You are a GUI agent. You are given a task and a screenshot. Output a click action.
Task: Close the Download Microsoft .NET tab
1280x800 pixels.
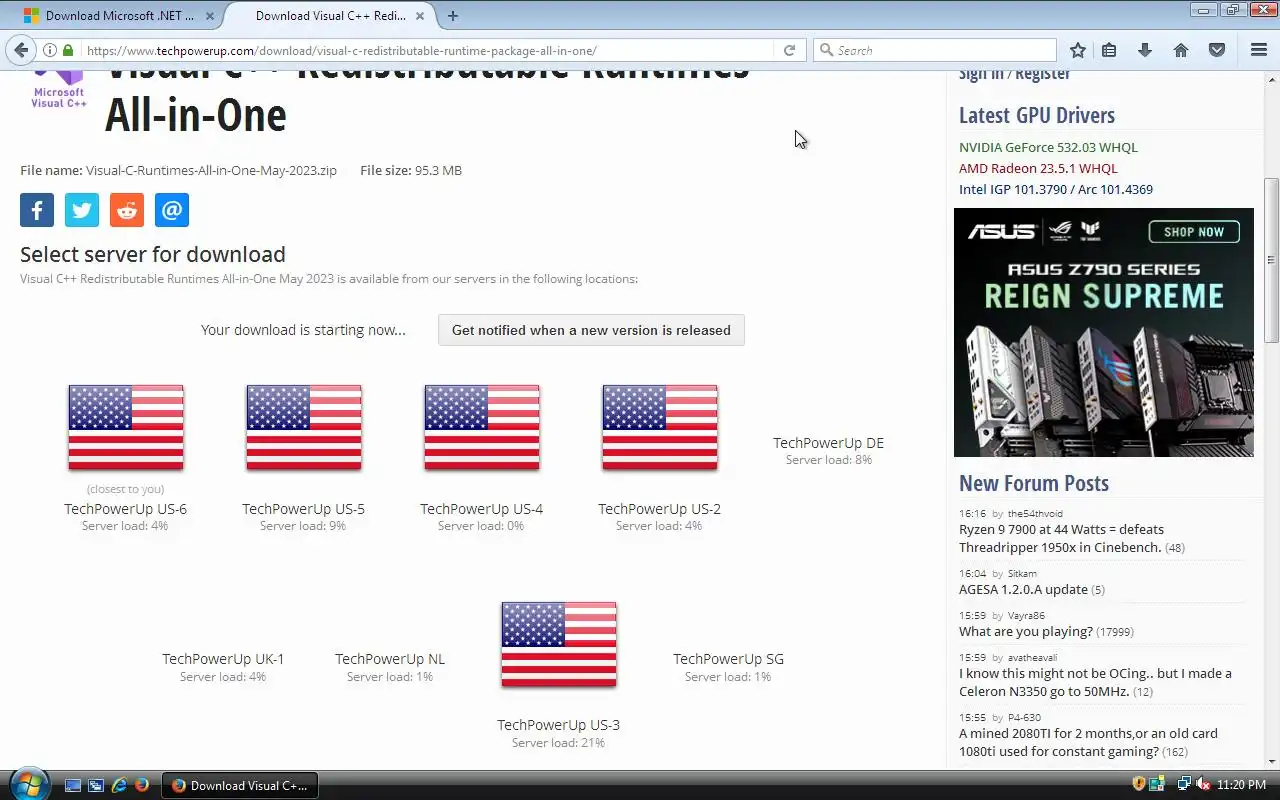(x=208, y=16)
